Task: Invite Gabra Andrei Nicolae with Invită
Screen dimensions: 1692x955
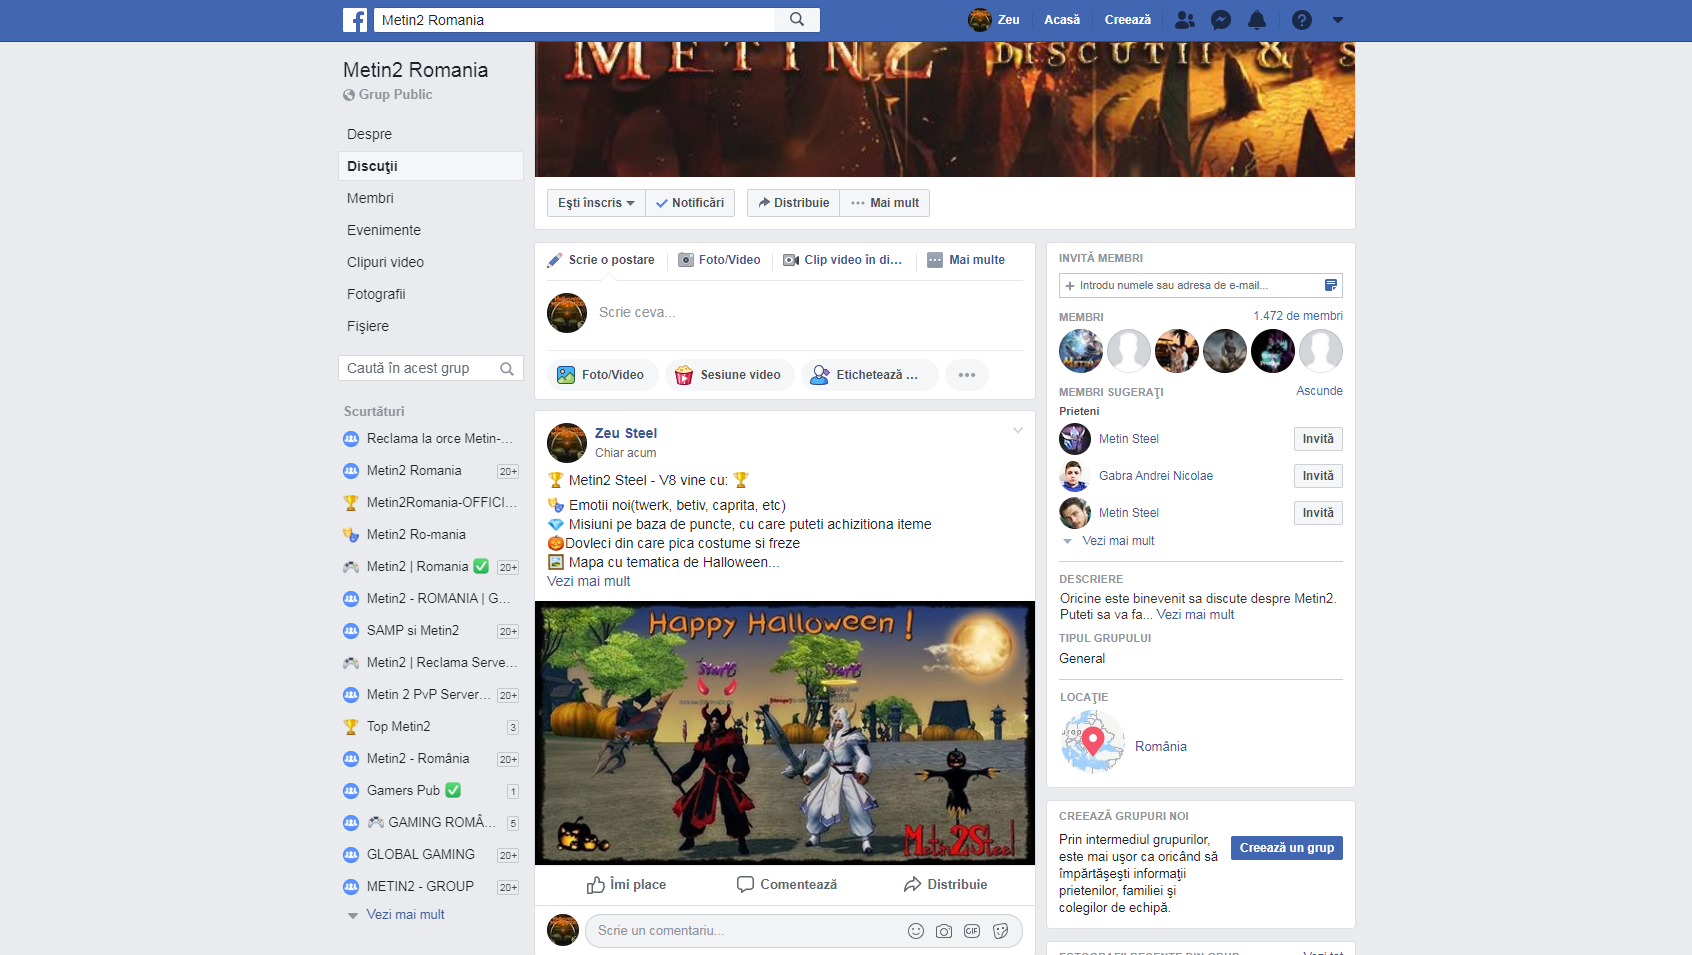Action: pos(1318,476)
